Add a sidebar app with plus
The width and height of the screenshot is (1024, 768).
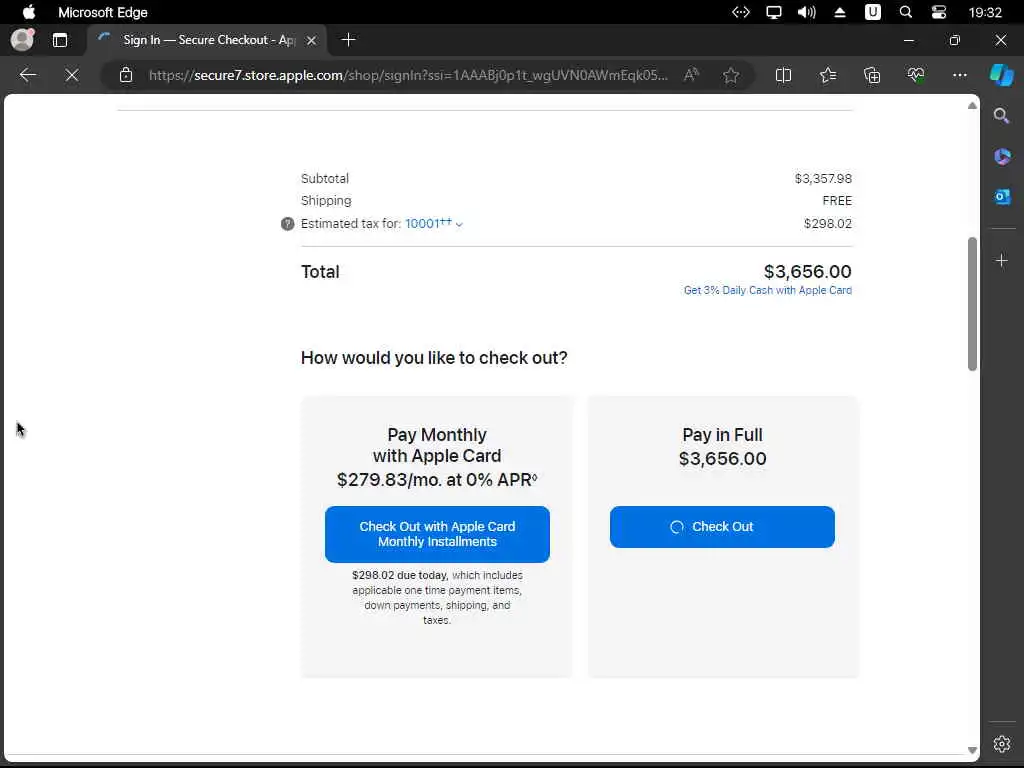[x=1001, y=261]
